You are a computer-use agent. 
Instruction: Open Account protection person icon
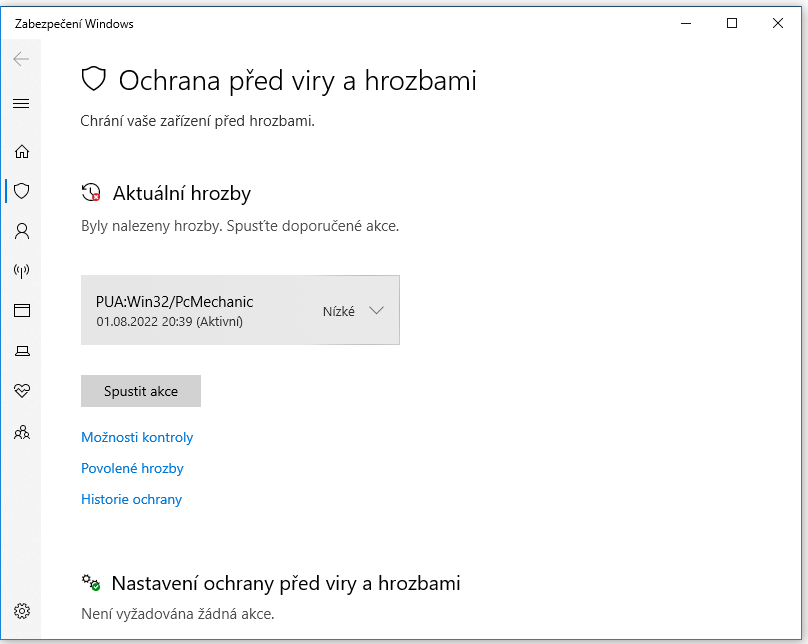21,231
